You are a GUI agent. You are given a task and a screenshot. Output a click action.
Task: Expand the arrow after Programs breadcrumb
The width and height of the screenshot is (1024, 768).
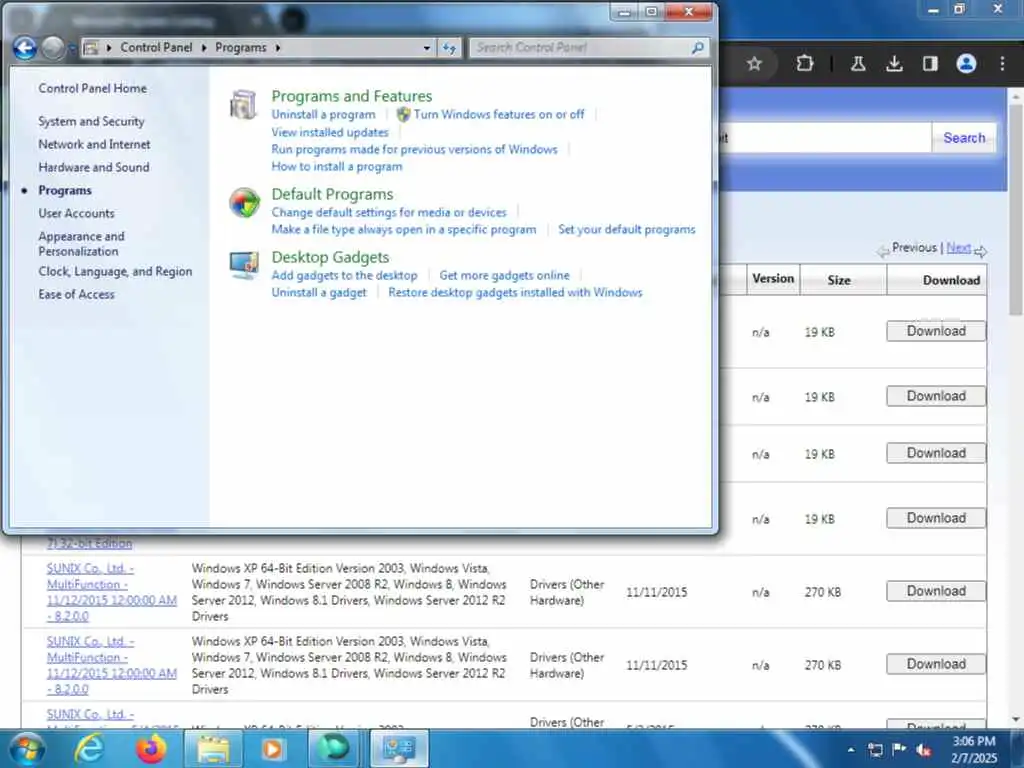[278, 48]
